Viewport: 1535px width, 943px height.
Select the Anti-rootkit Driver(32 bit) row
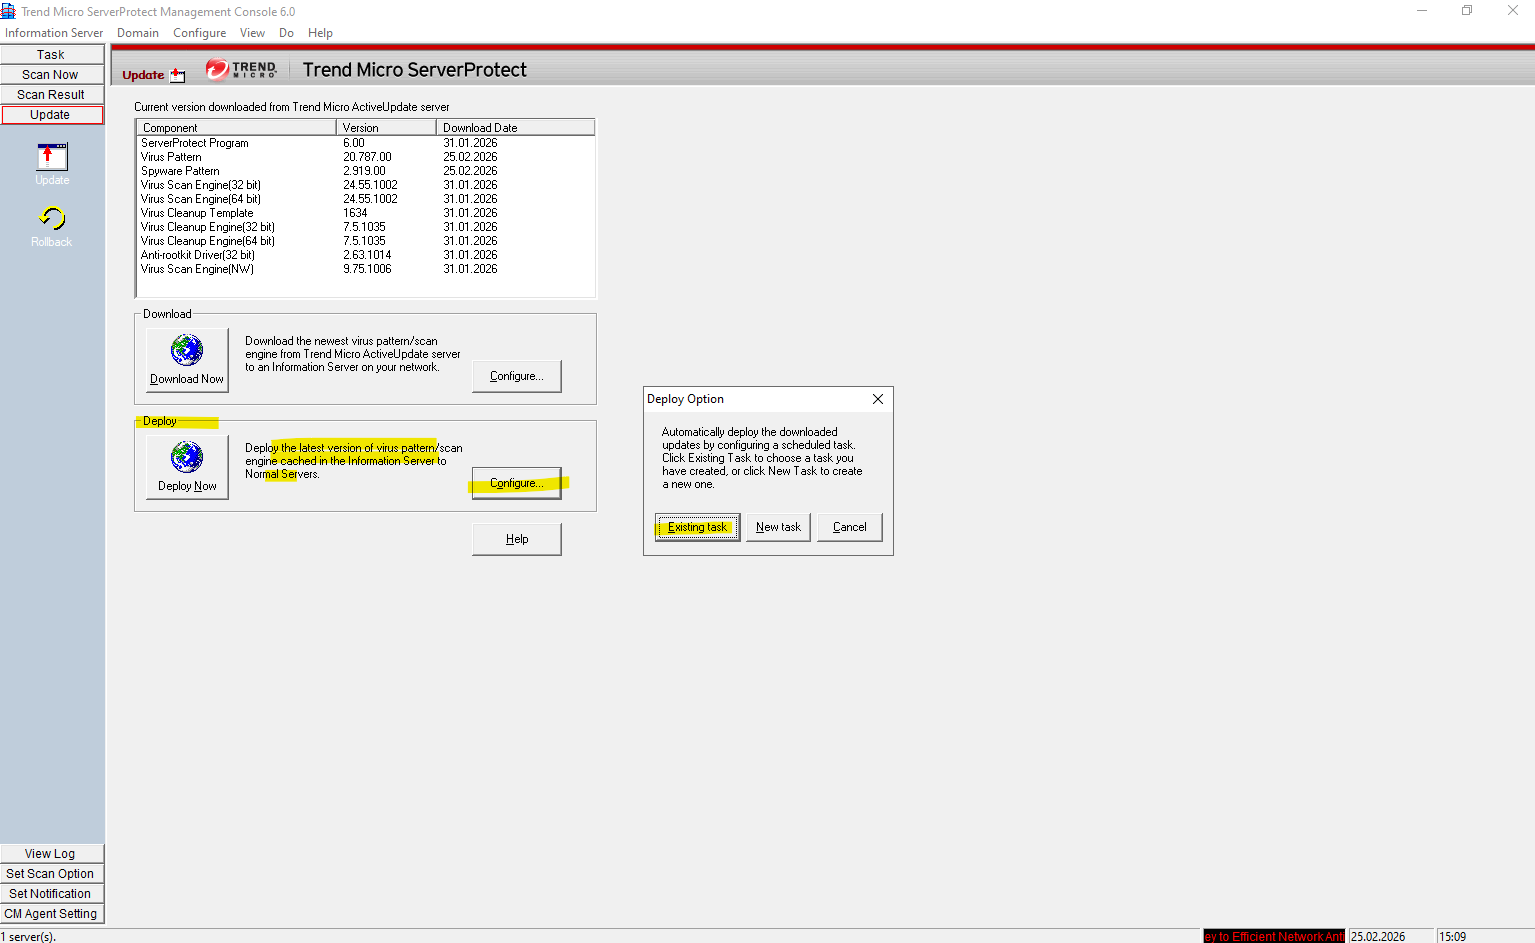click(365, 255)
